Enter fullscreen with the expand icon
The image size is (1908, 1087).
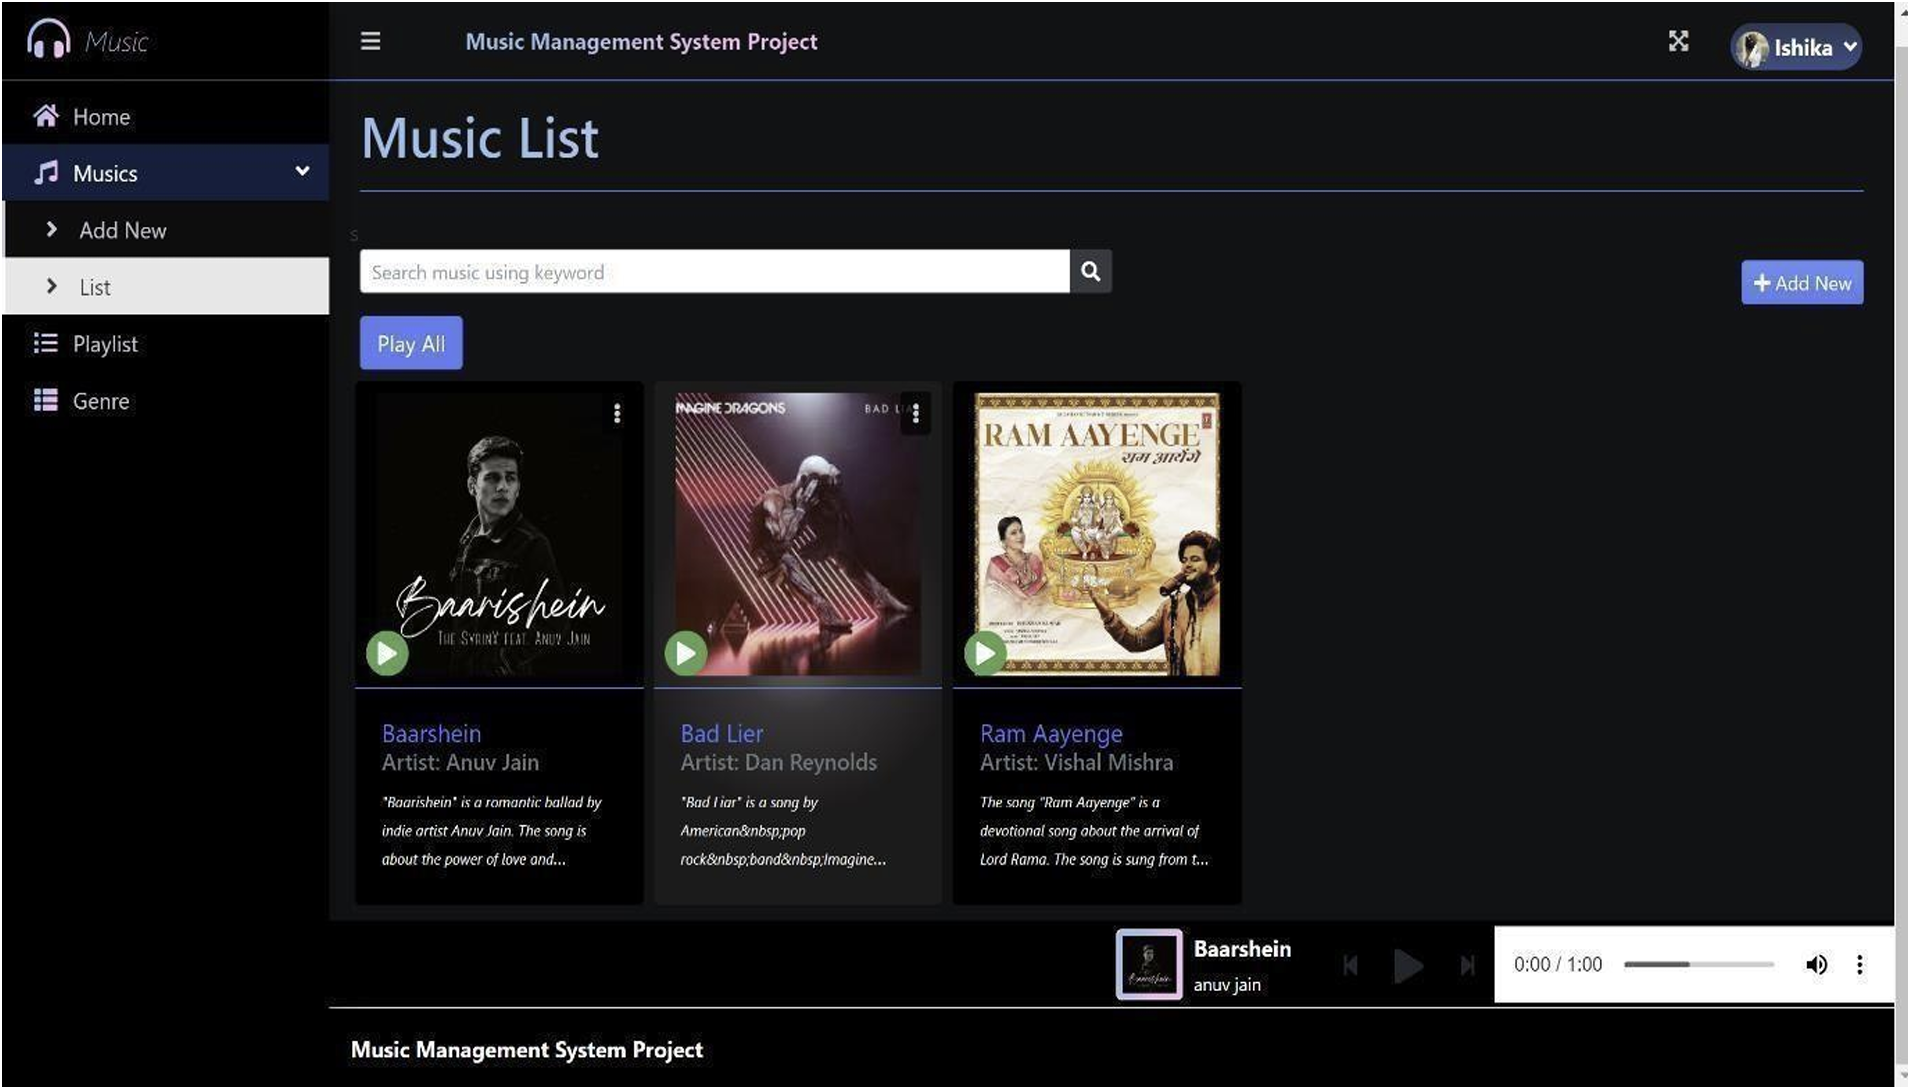click(1678, 41)
